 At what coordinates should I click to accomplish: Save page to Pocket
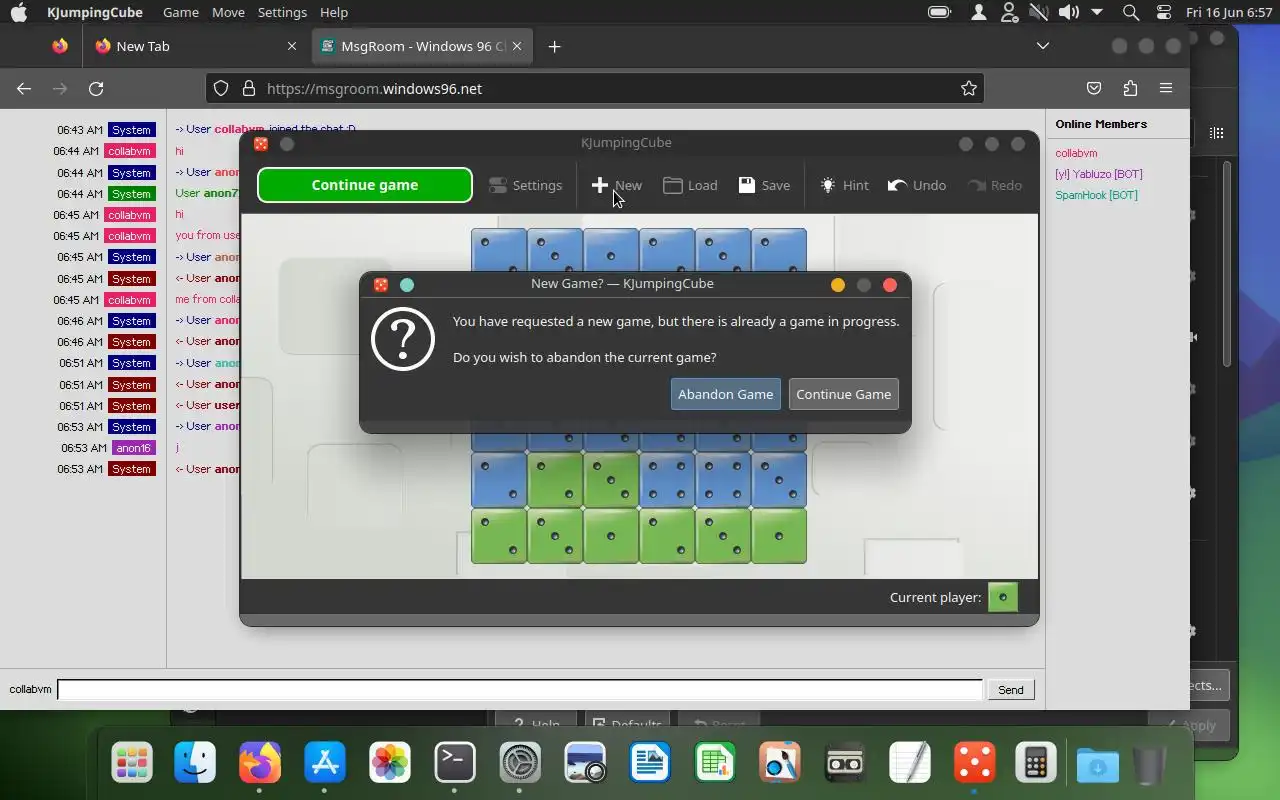click(x=1094, y=88)
